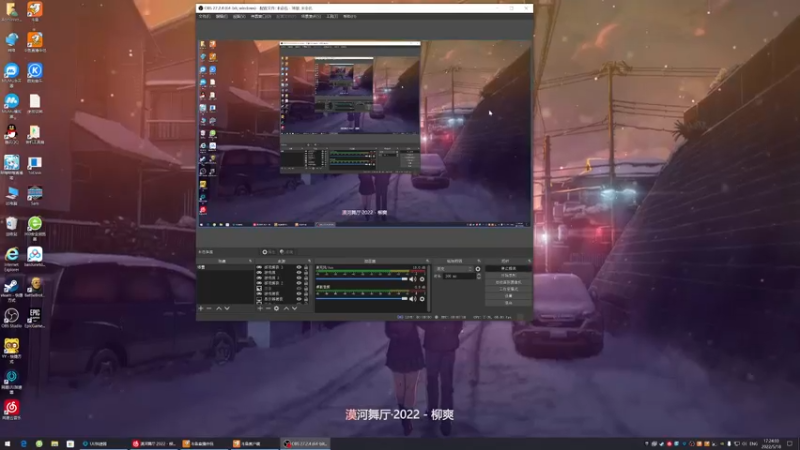Remove the selected source with the Sources minus icon
The height and width of the screenshot is (450, 800).
coord(268,308)
